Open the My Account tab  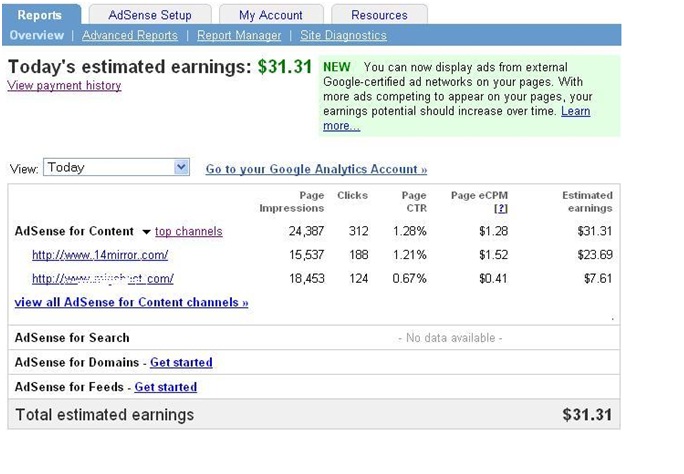pyautogui.click(x=271, y=15)
